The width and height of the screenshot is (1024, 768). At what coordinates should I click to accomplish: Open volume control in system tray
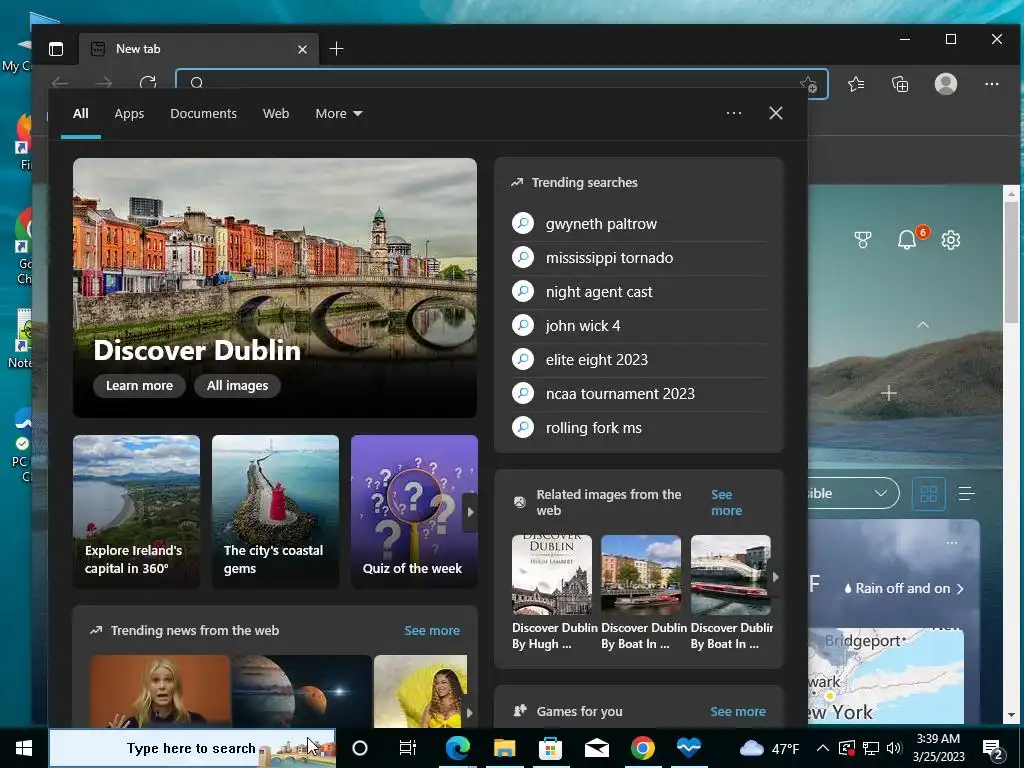pos(894,748)
